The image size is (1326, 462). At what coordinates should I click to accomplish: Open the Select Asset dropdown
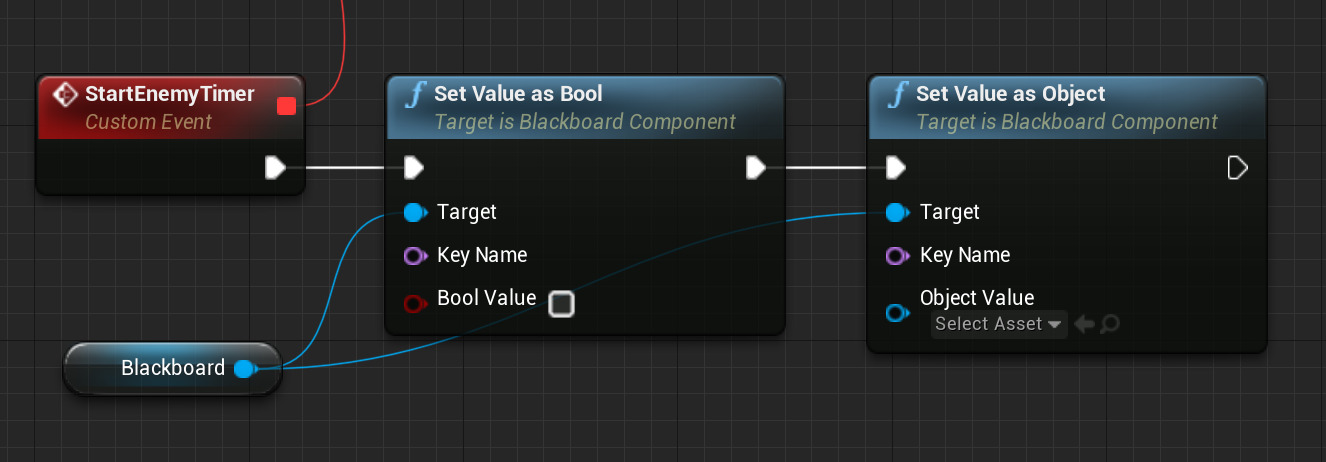[999, 324]
